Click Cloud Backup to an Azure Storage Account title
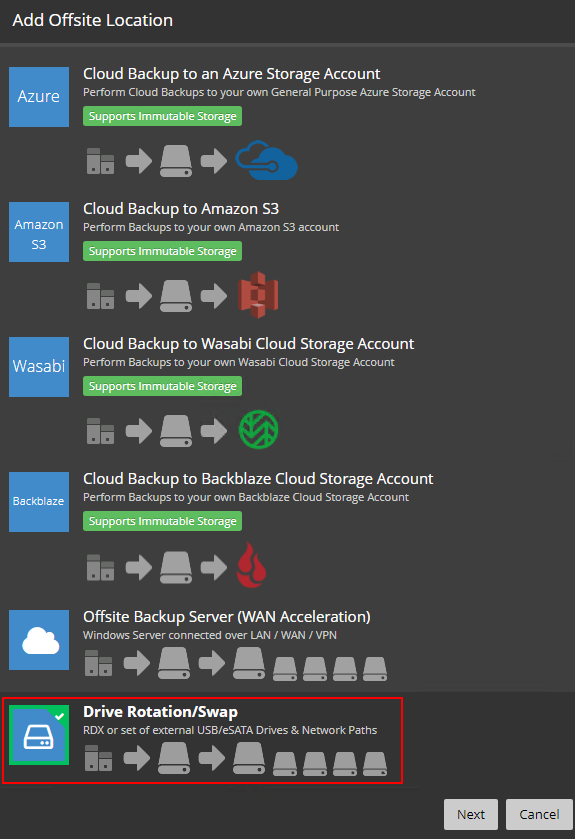The height and width of the screenshot is (839, 575). point(232,73)
